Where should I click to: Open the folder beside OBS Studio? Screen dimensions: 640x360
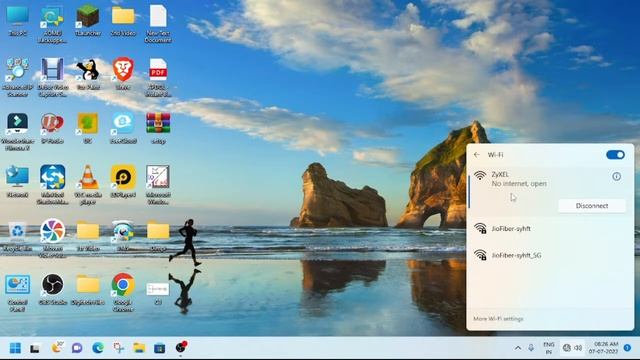pyautogui.click(x=88, y=289)
